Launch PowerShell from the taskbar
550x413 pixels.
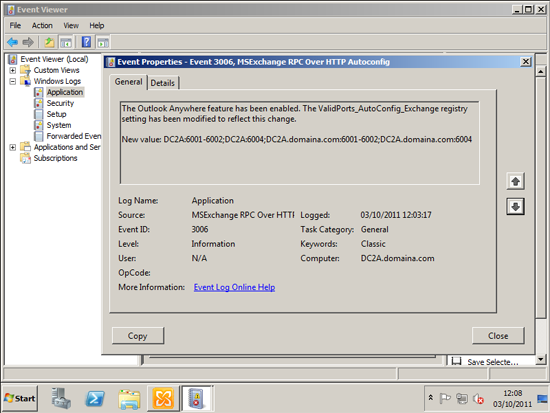[x=95, y=399]
